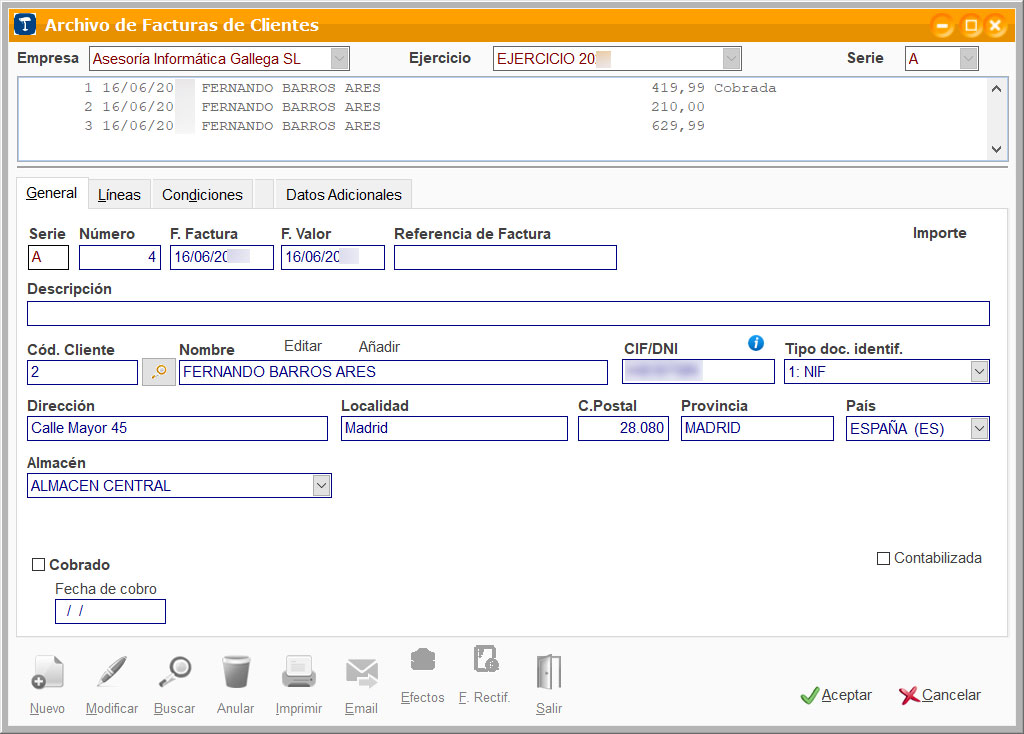Click the Añadir client link
The width and height of the screenshot is (1024, 734).
tap(379, 347)
